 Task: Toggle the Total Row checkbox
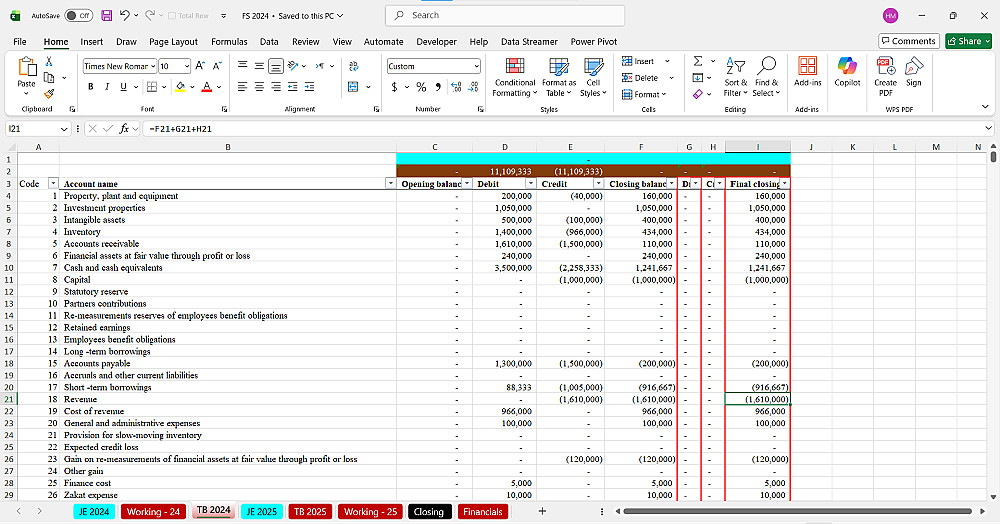pos(172,16)
